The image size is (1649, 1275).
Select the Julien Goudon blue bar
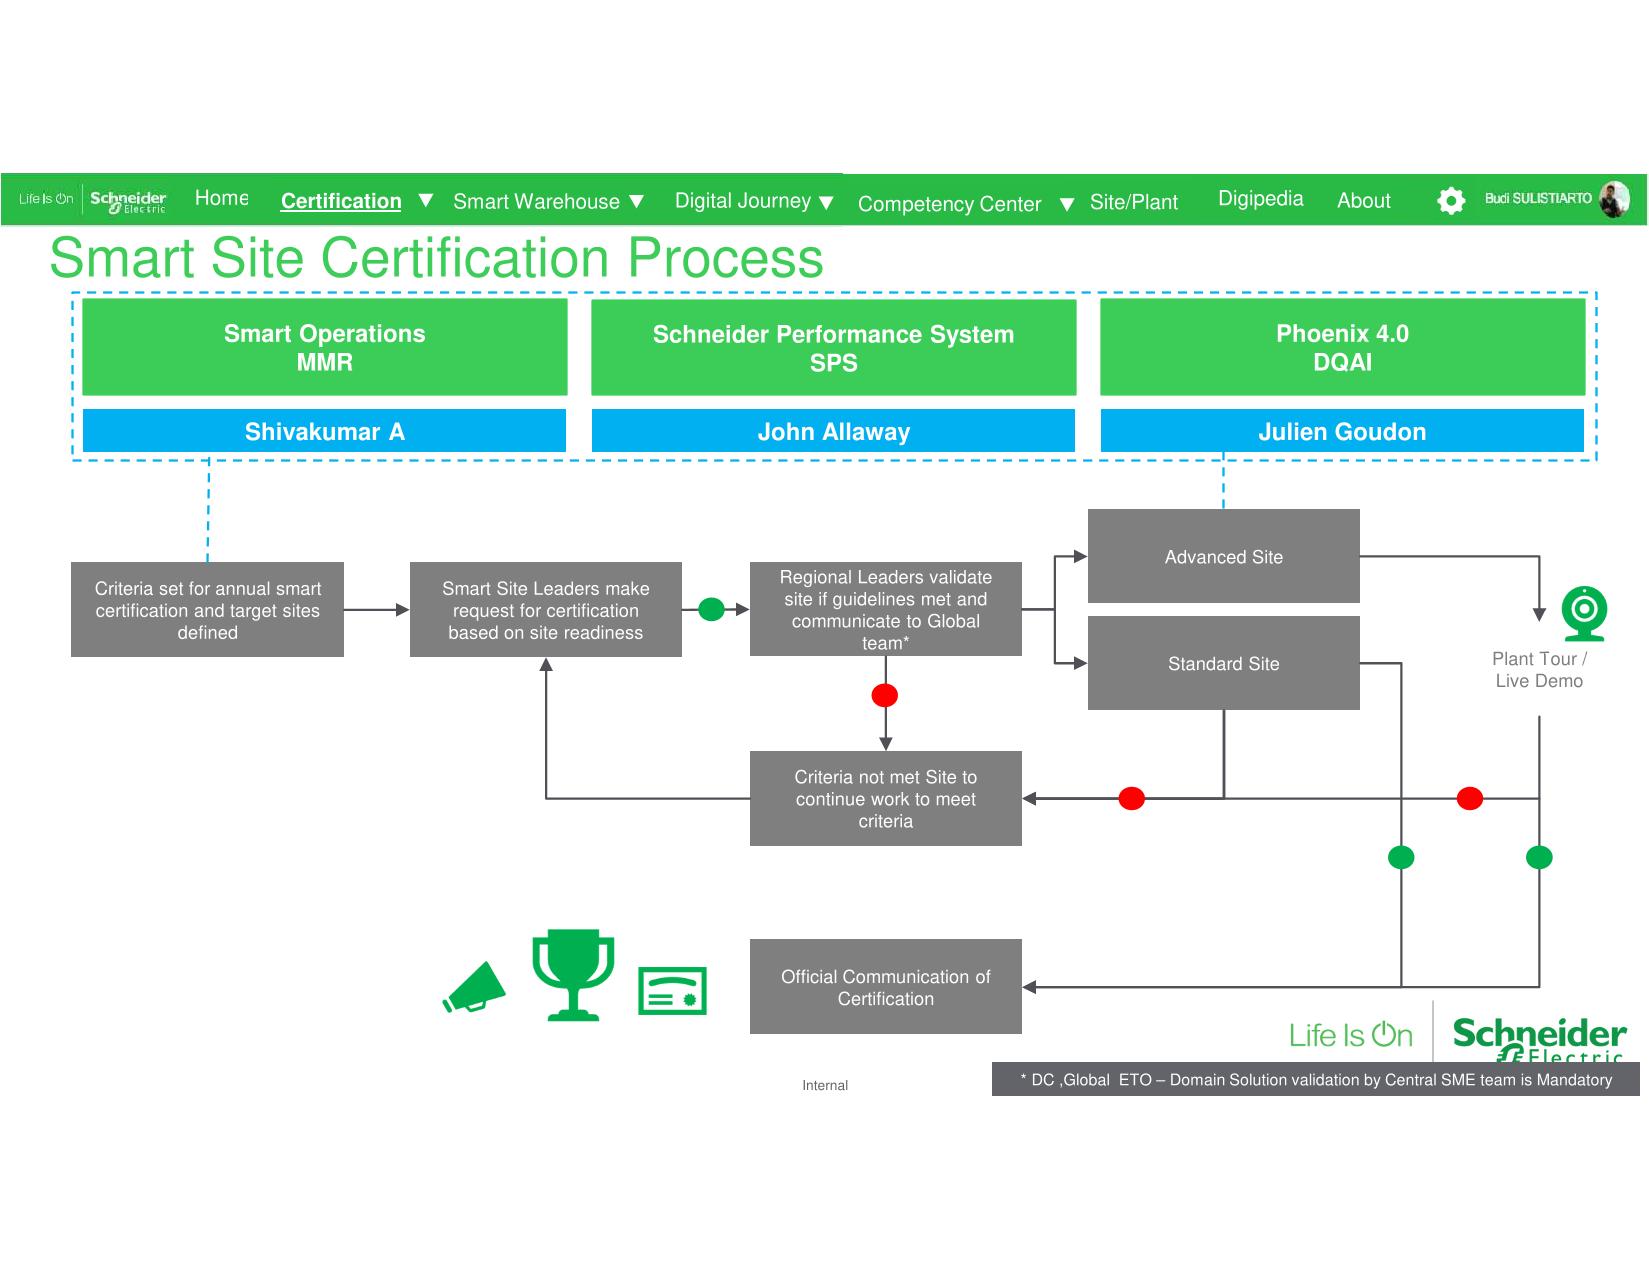coord(1342,432)
